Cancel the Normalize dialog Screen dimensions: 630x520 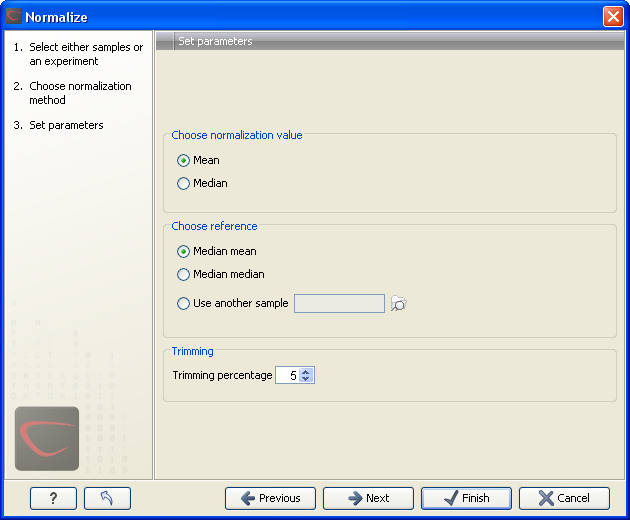(565, 498)
